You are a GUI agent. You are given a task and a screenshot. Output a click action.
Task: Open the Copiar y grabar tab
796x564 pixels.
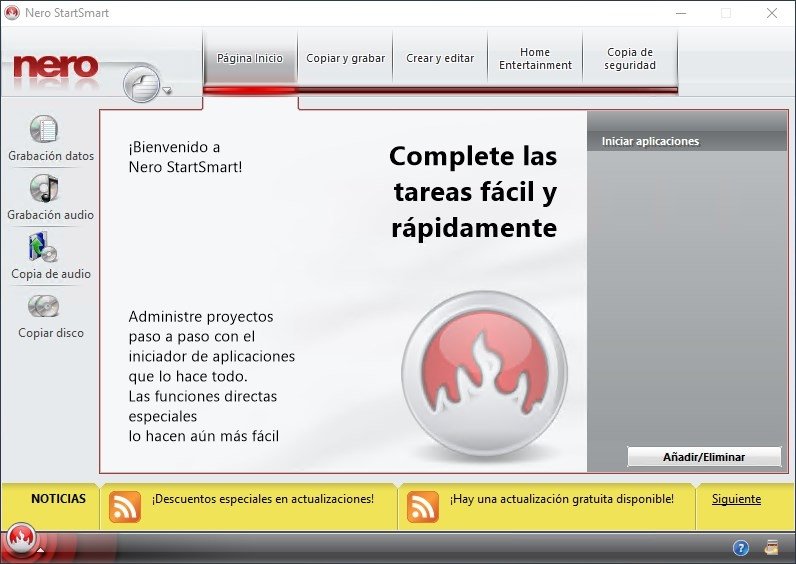345,58
